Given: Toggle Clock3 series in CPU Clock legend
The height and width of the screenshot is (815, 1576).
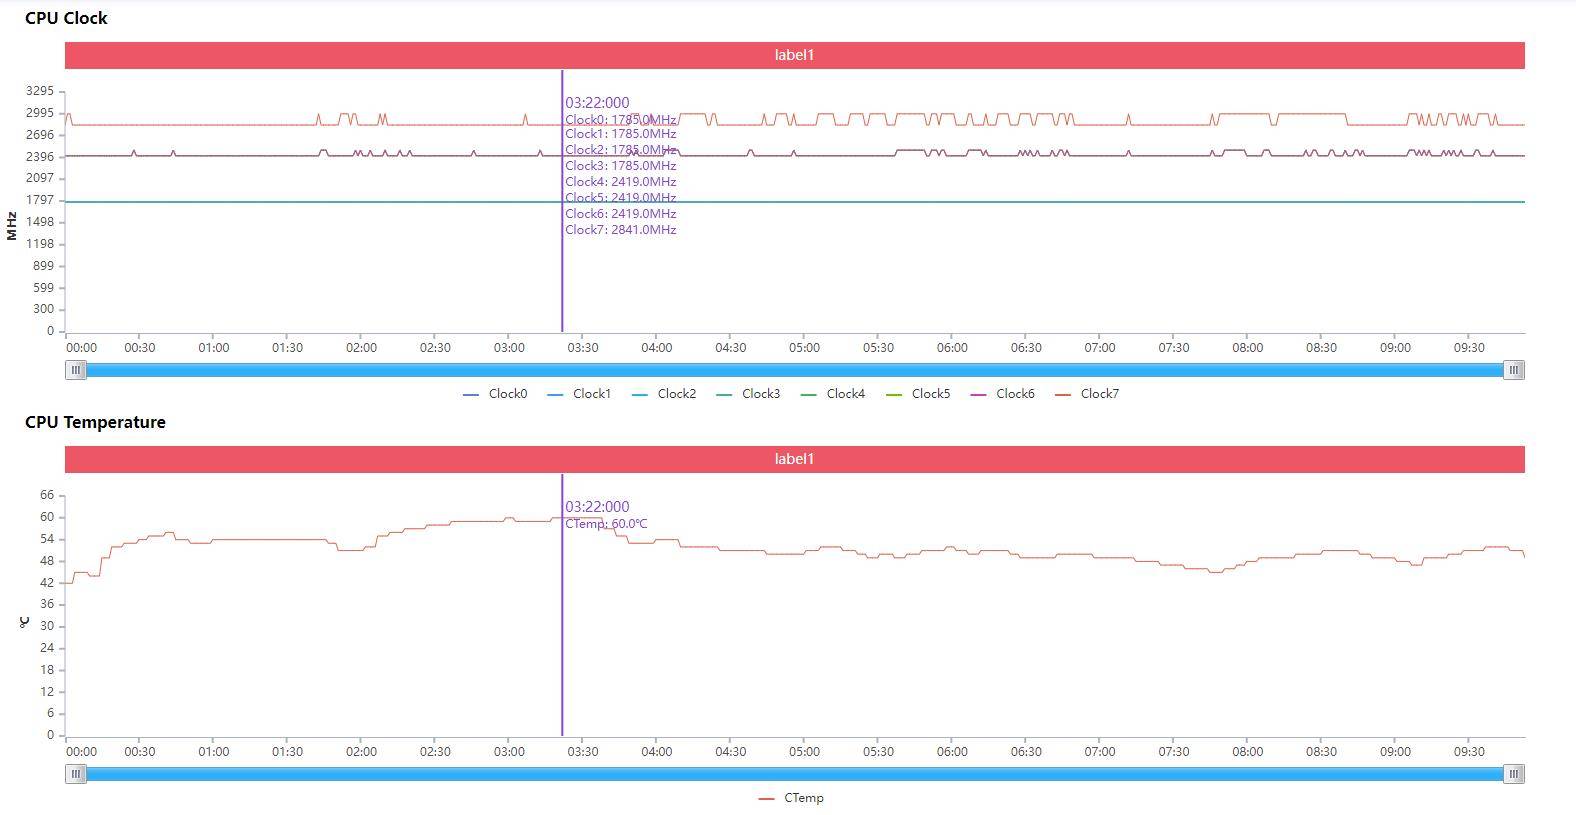Looking at the screenshot, I should [x=748, y=394].
